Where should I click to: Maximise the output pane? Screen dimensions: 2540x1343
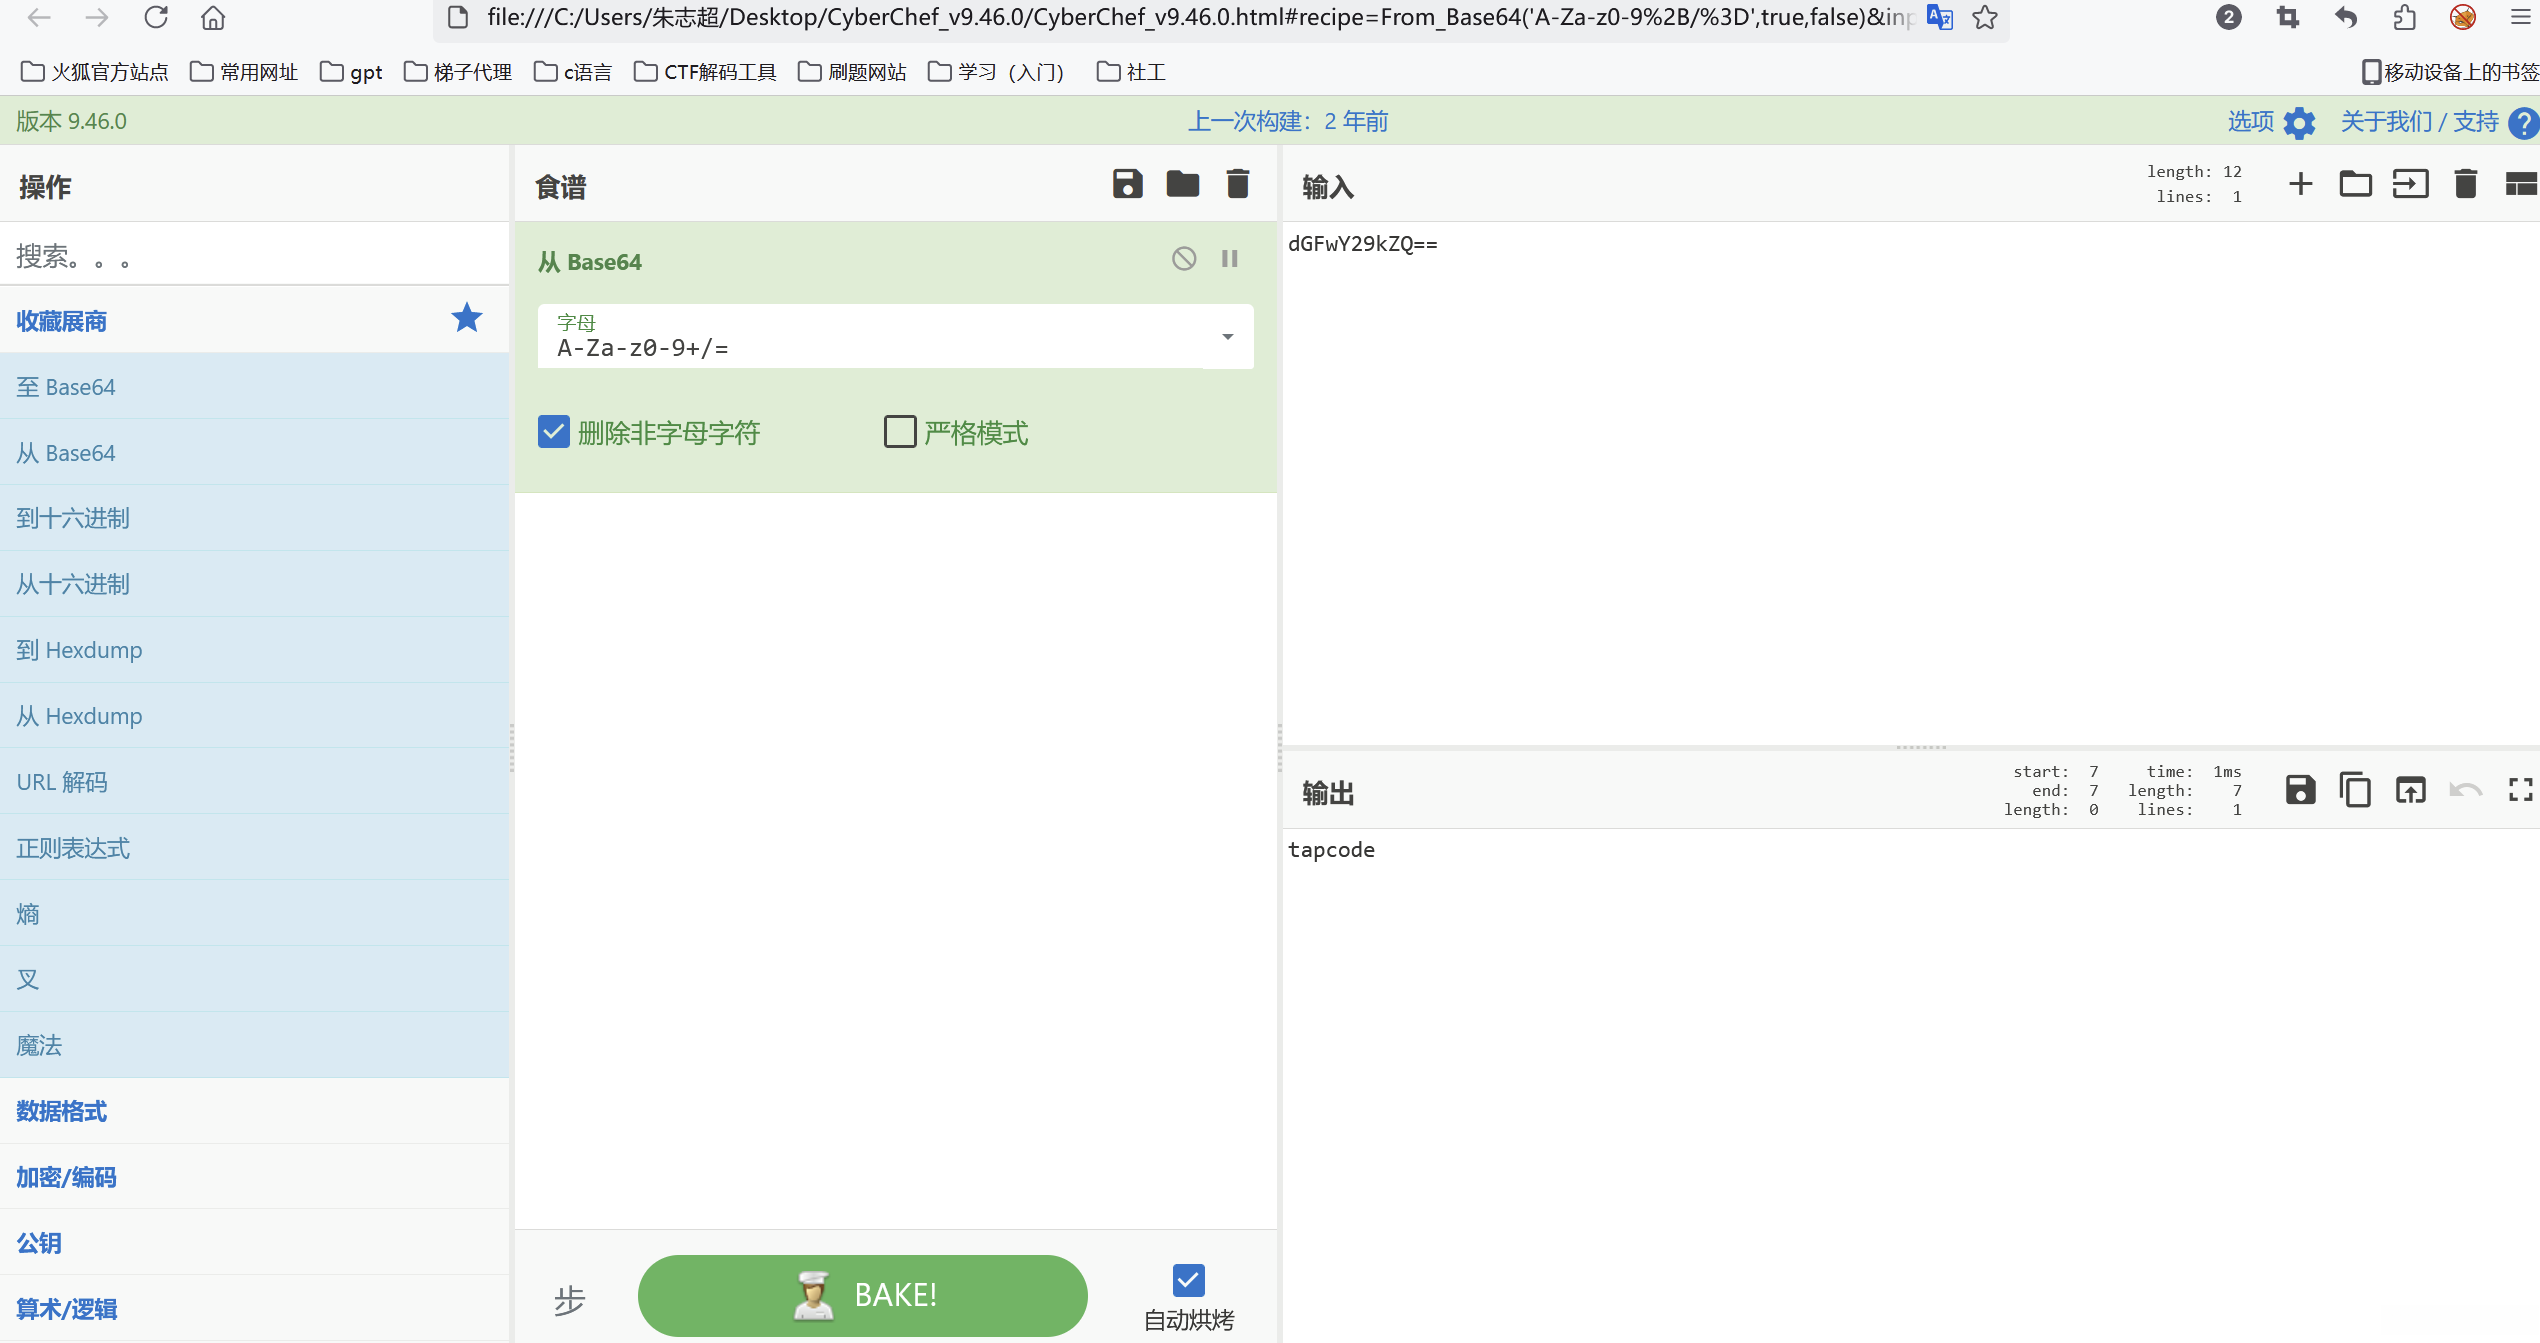pos(2520,790)
